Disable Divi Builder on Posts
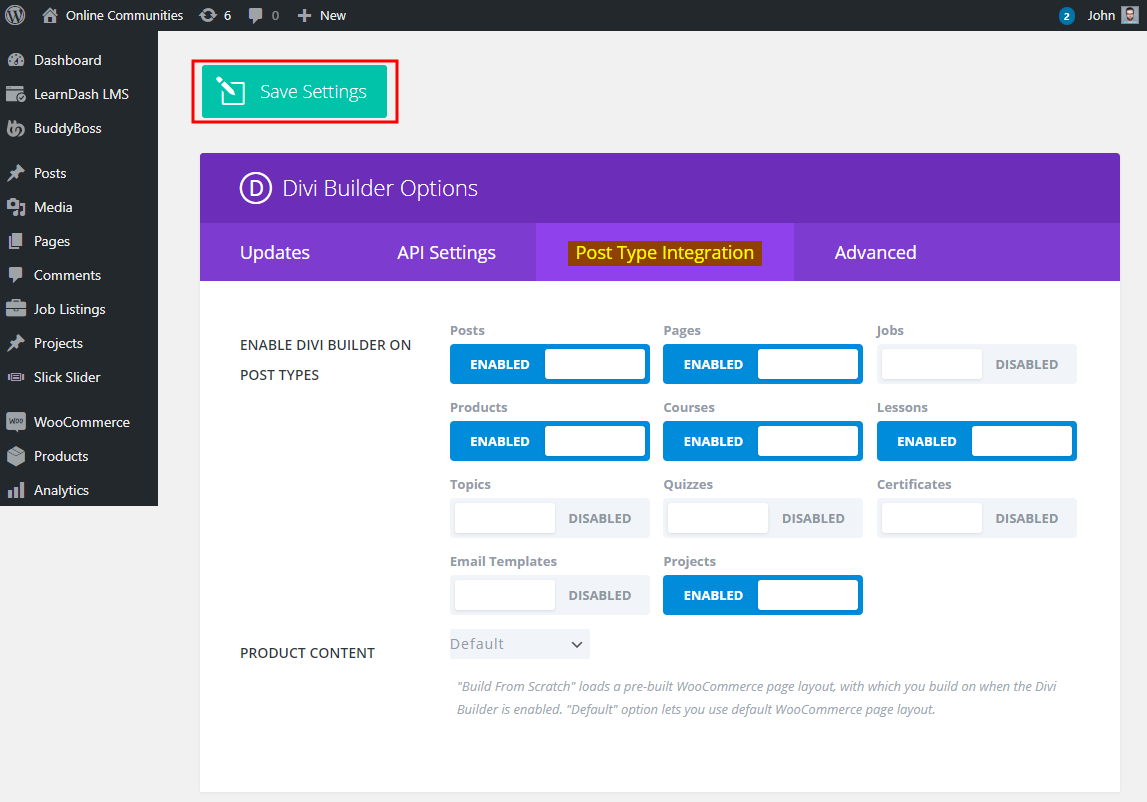The height and width of the screenshot is (802, 1147). click(549, 364)
